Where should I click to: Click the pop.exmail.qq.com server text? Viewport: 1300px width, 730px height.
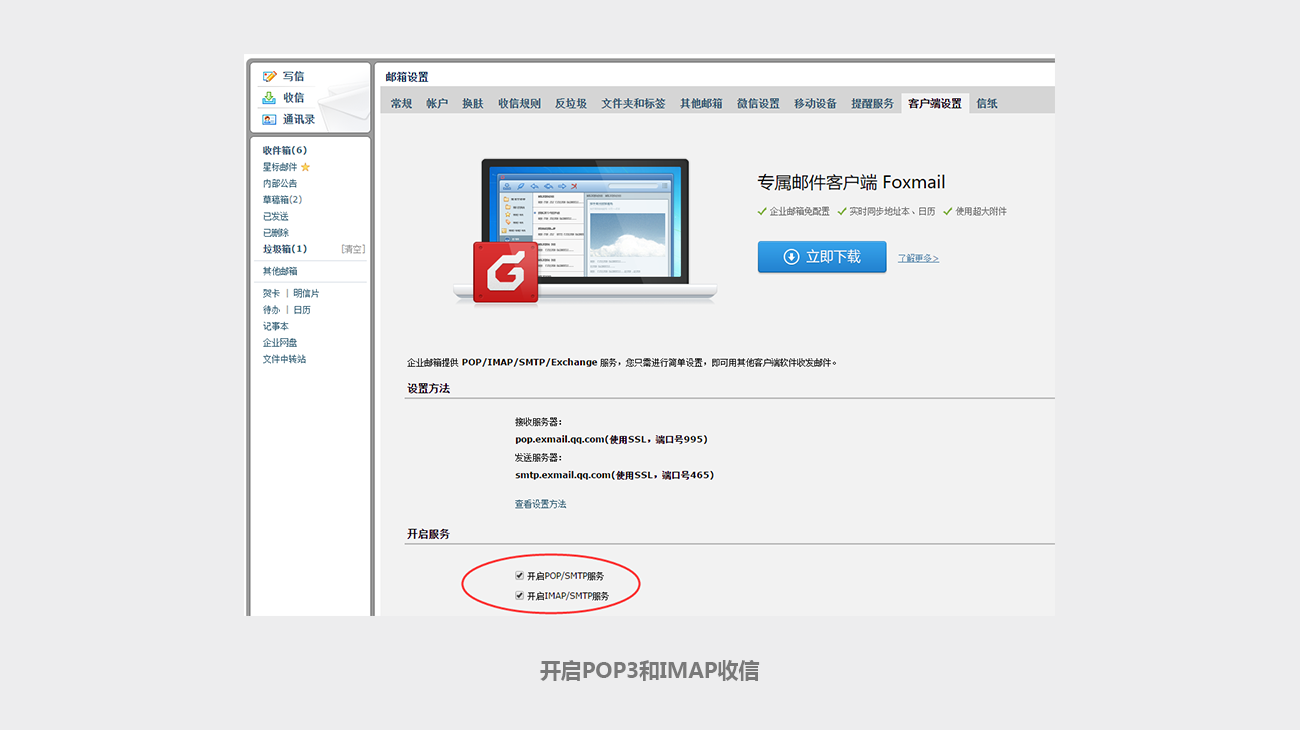[612, 439]
